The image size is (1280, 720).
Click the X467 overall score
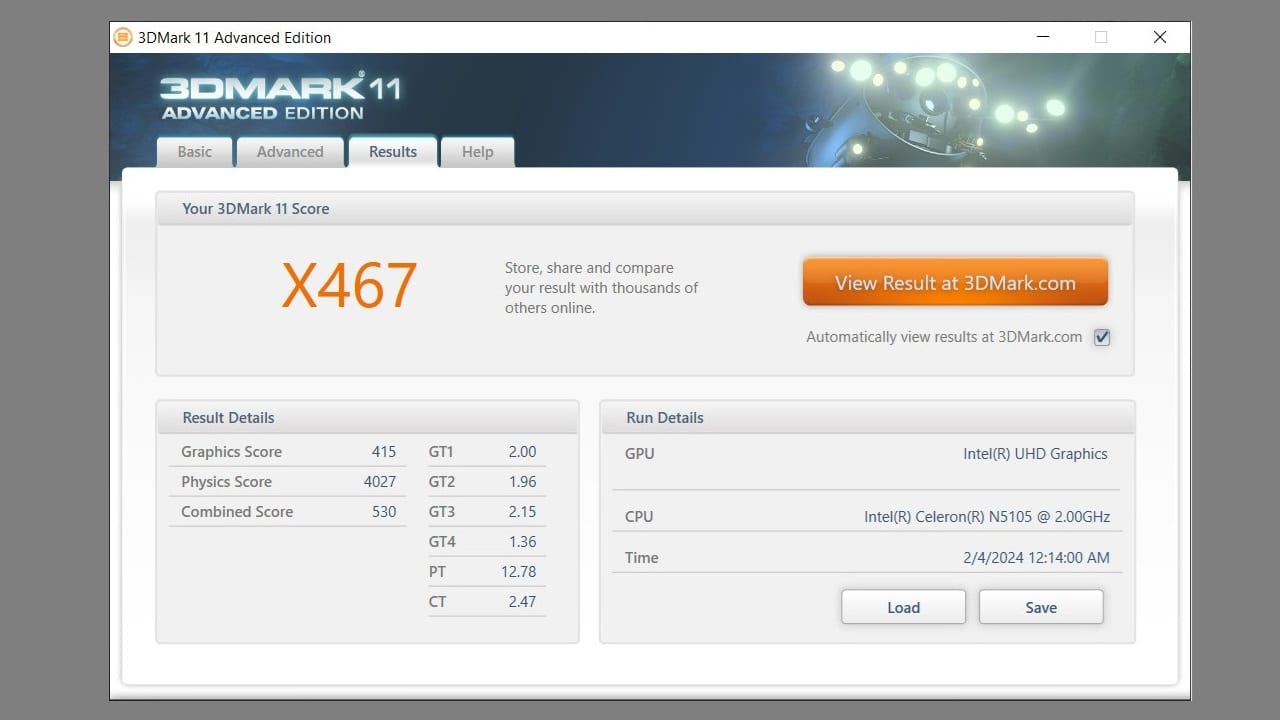coord(348,285)
